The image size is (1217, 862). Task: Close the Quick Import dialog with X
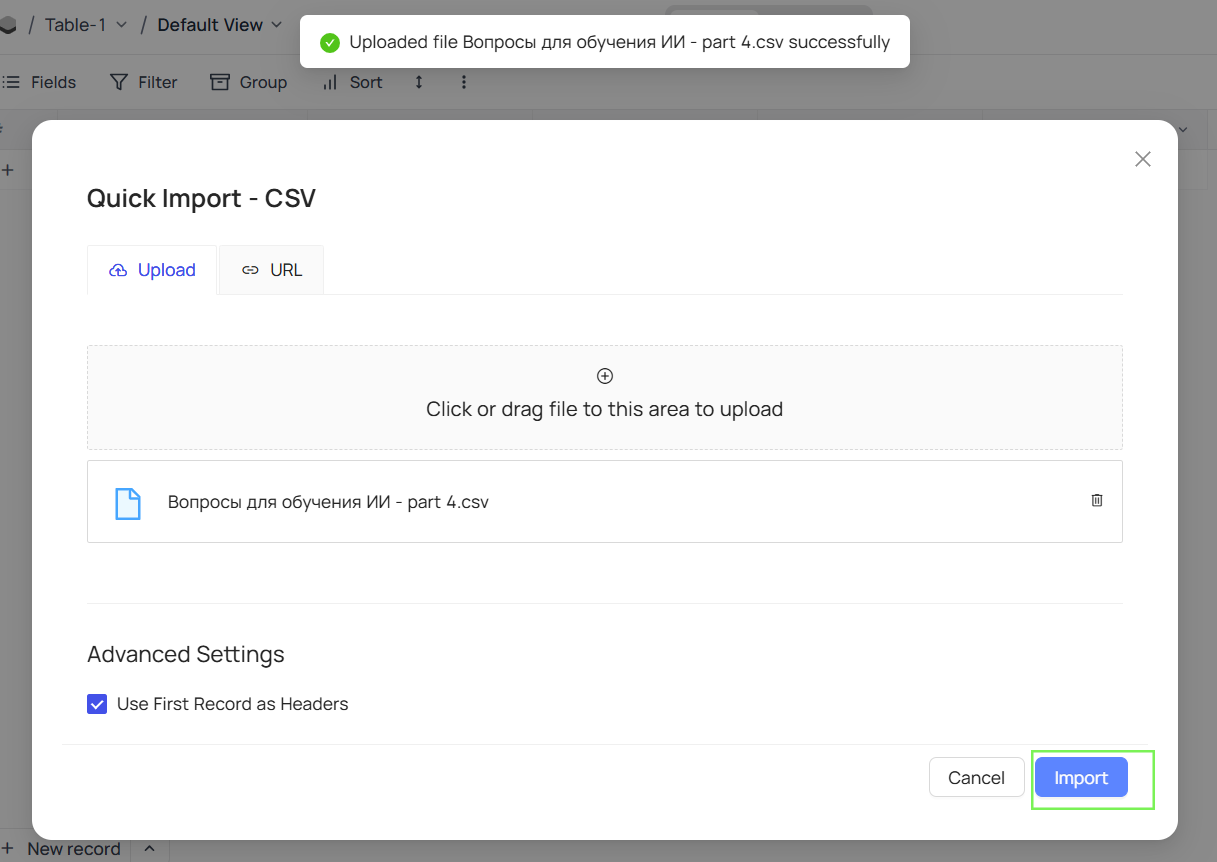(x=1142, y=159)
